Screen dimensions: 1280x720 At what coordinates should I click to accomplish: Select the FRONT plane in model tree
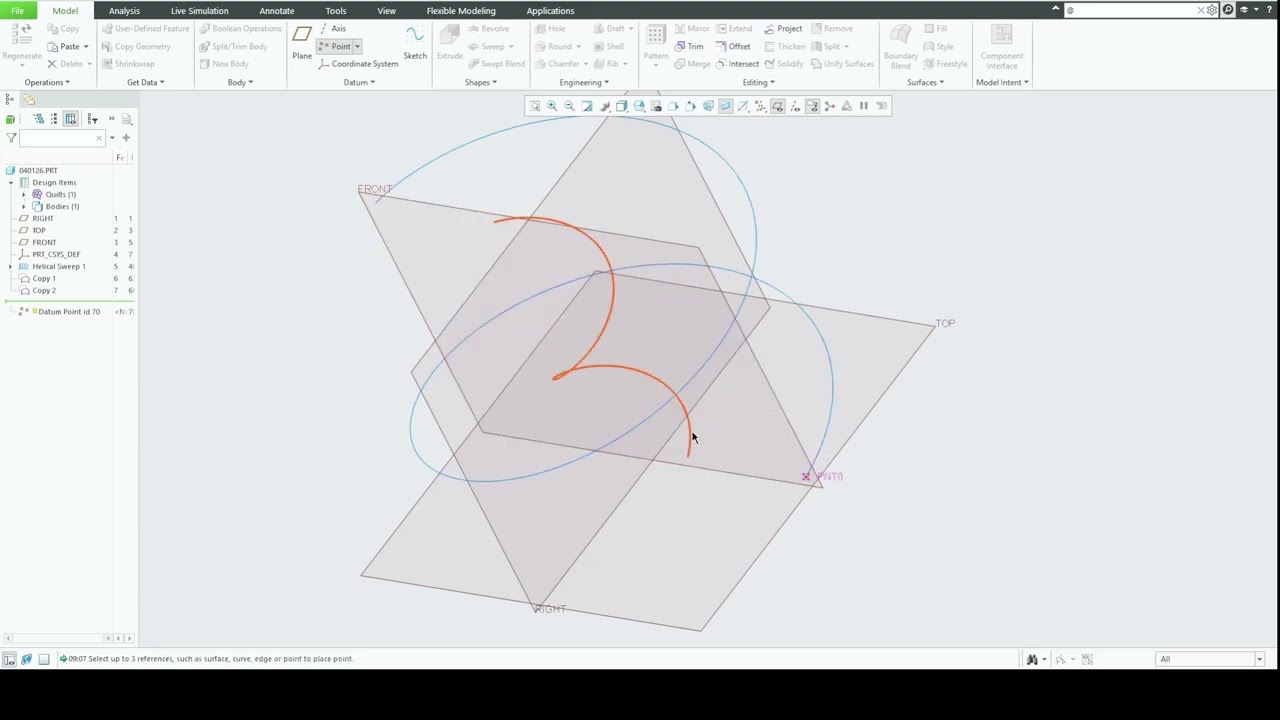pos(44,243)
